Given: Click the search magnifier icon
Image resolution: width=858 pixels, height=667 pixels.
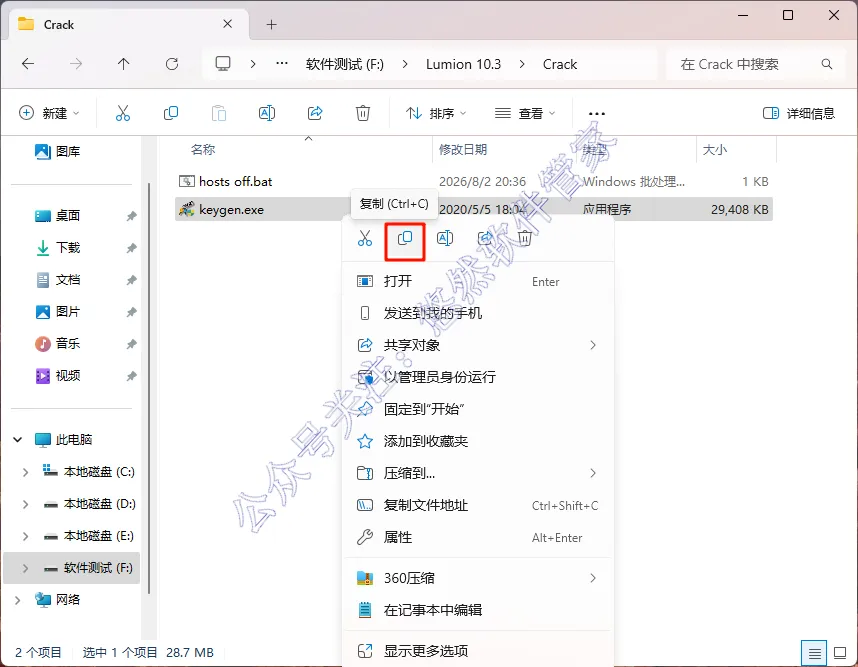Looking at the screenshot, I should pyautogui.click(x=827, y=64).
